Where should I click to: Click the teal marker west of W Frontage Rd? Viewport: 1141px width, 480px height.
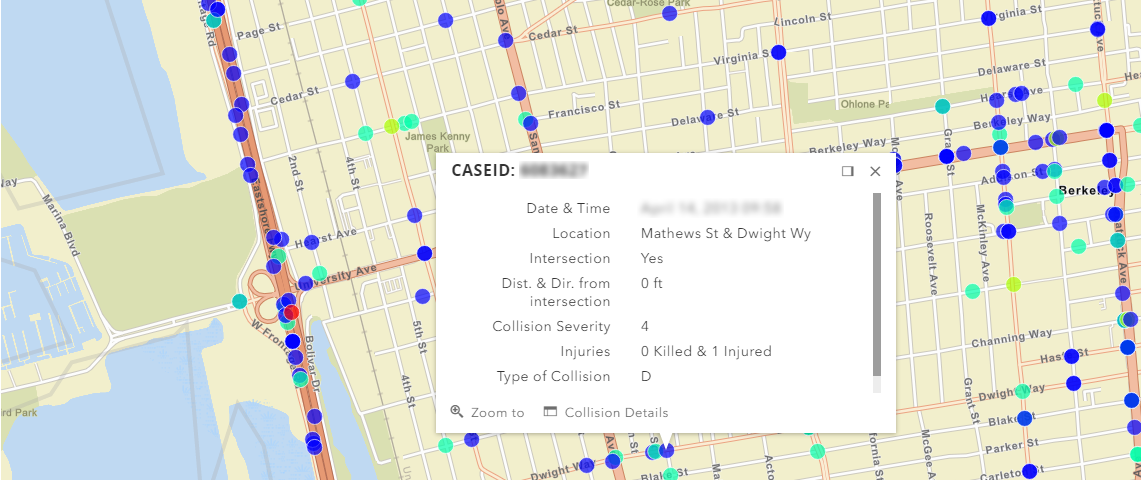[239, 301]
